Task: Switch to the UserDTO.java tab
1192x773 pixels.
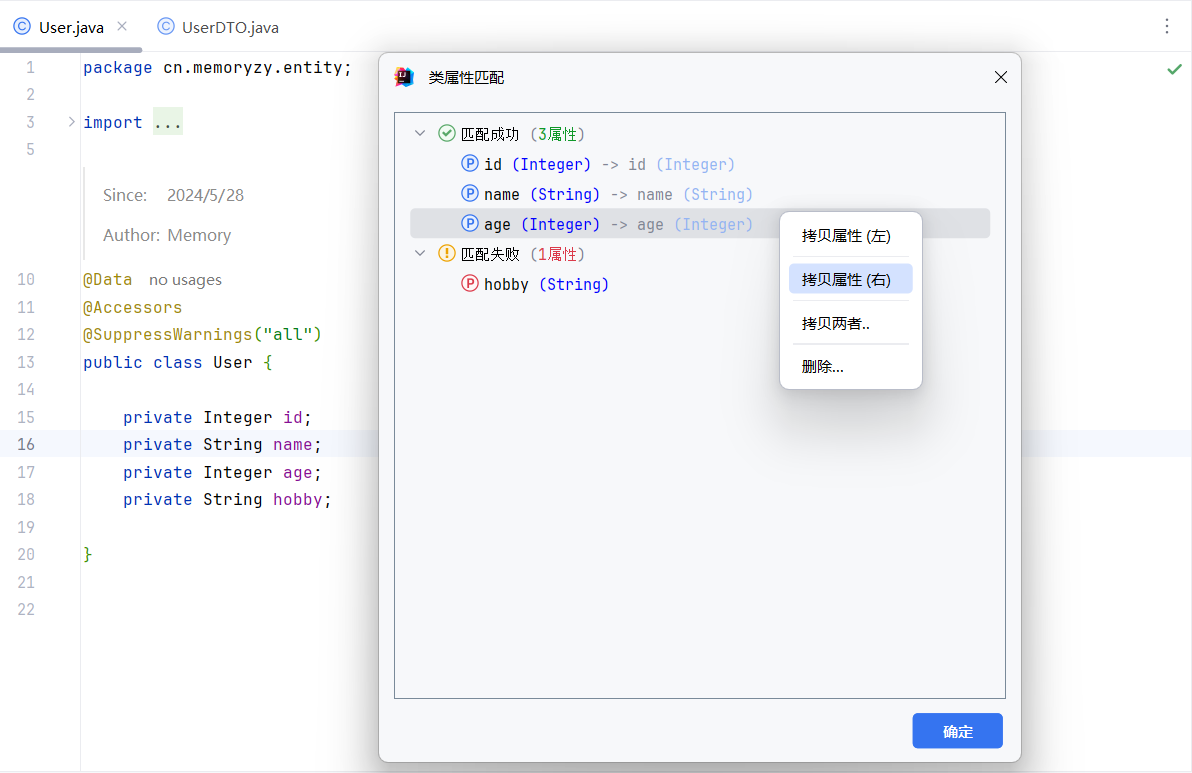Action: (229, 27)
